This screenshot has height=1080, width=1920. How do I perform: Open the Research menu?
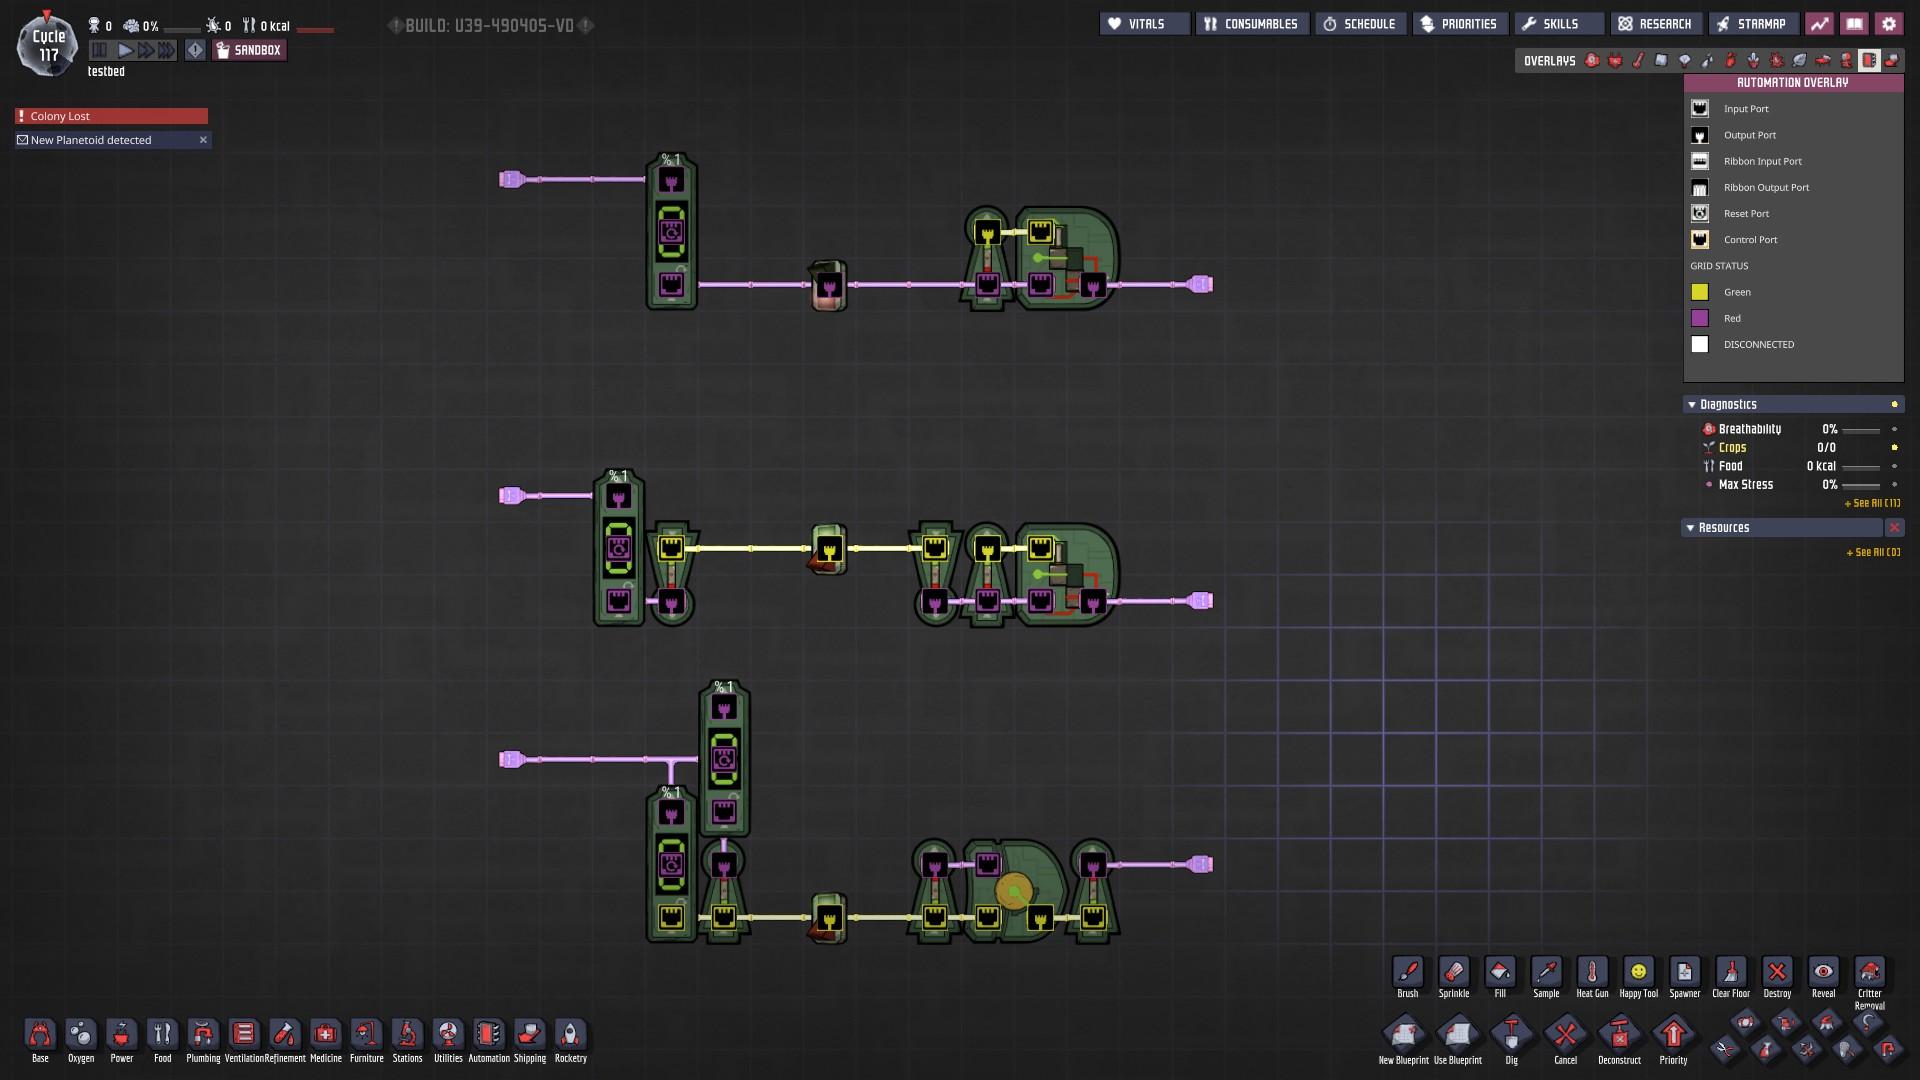point(1655,24)
